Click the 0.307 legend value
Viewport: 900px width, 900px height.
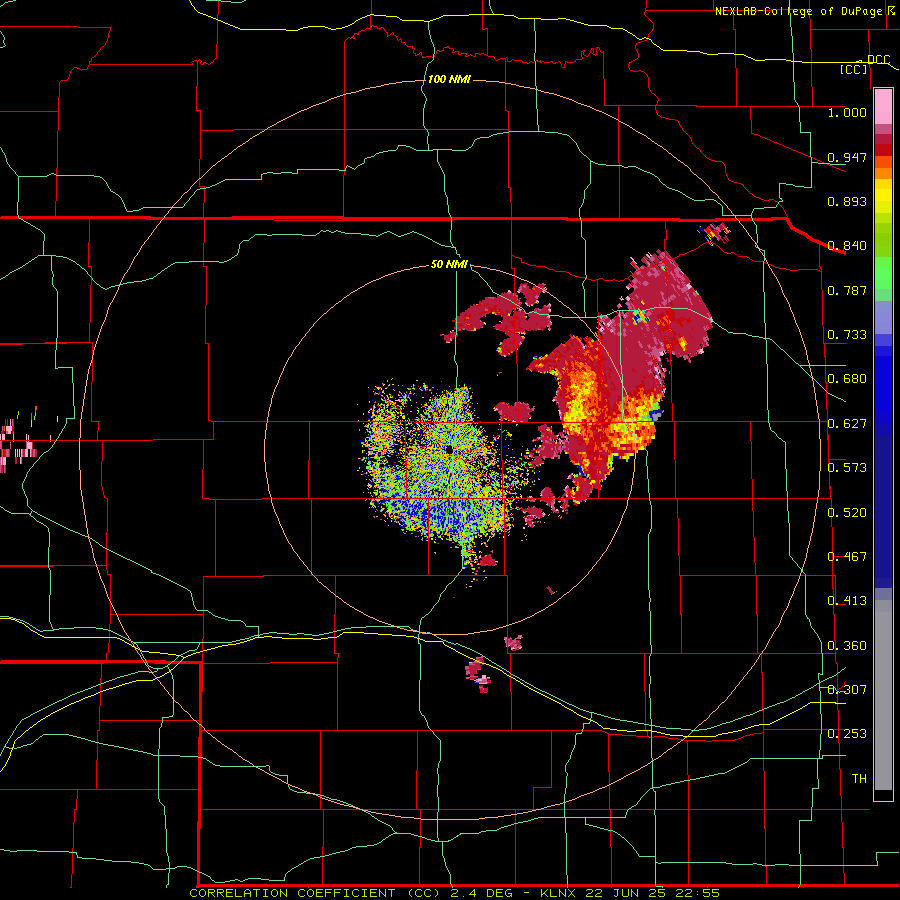(x=847, y=689)
